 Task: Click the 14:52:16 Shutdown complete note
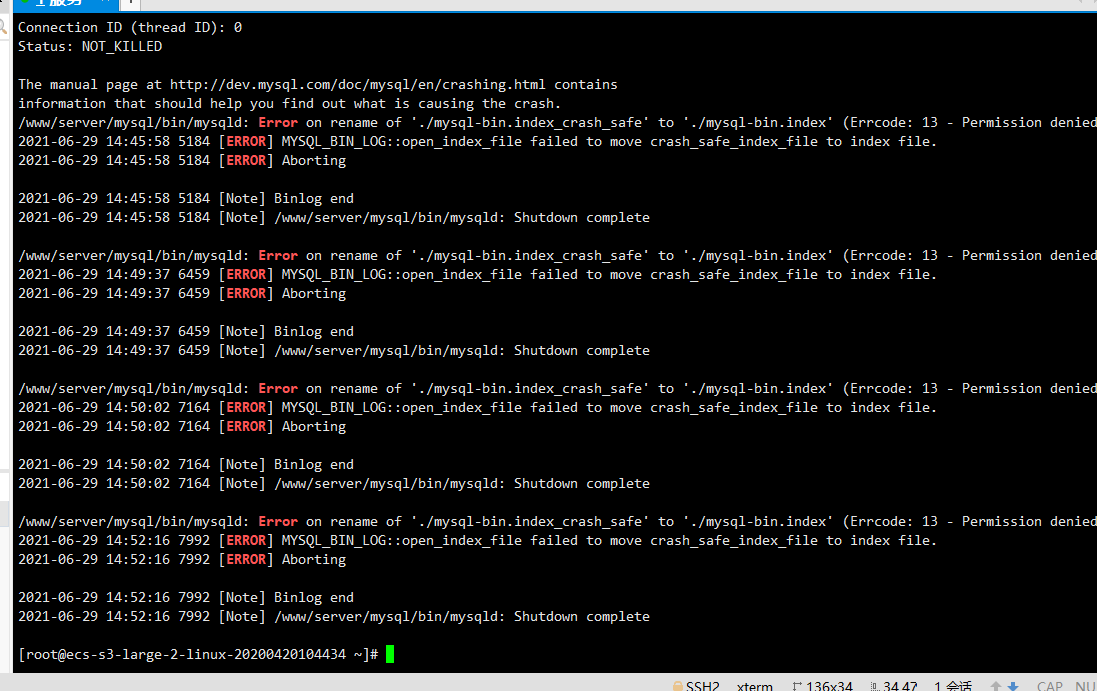tap(334, 615)
